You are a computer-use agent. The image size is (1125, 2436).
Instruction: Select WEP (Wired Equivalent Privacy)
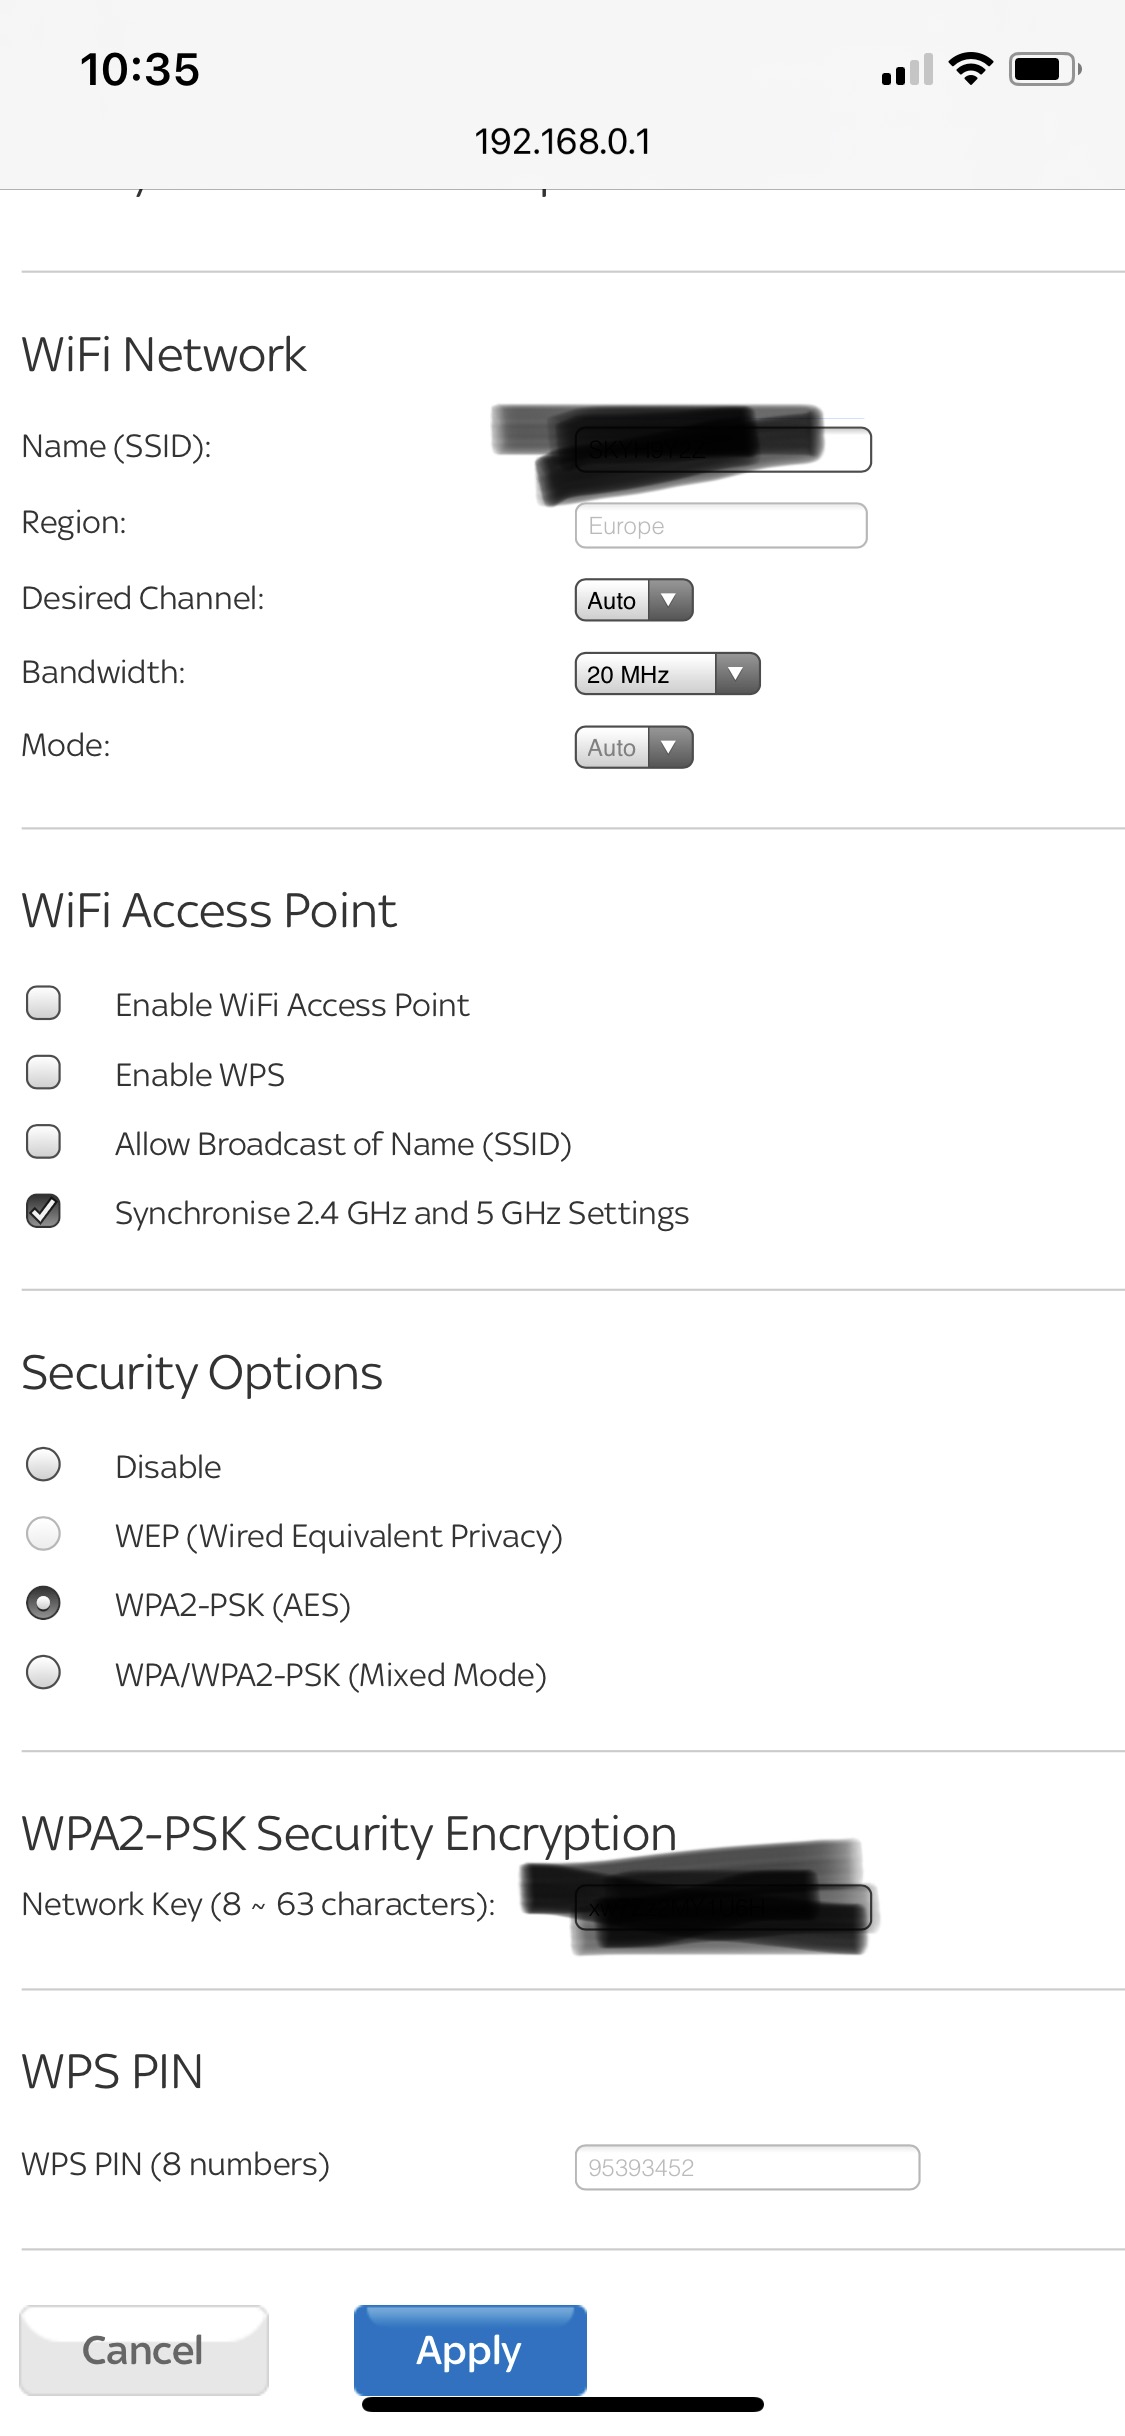point(42,1535)
